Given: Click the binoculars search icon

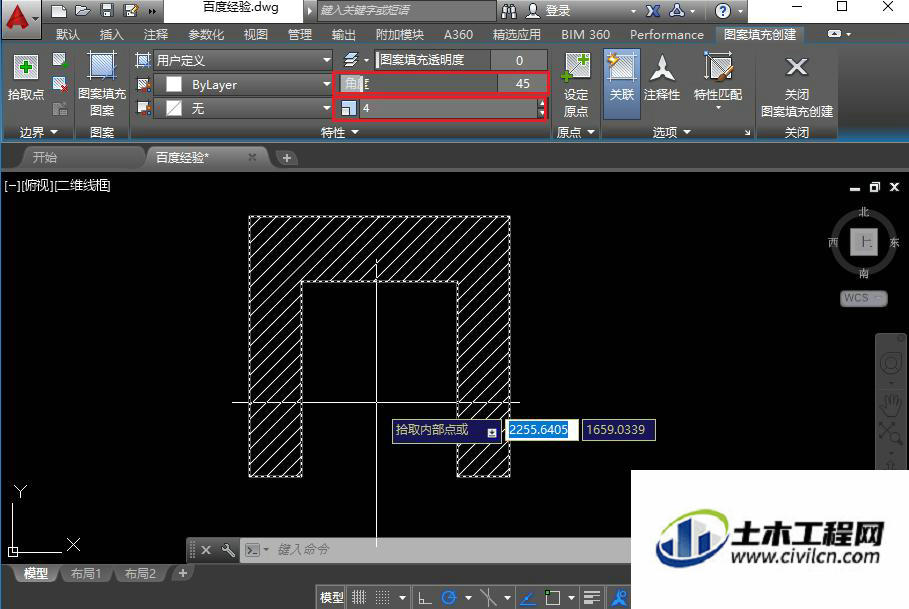Looking at the screenshot, I should (x=509, y=10).
